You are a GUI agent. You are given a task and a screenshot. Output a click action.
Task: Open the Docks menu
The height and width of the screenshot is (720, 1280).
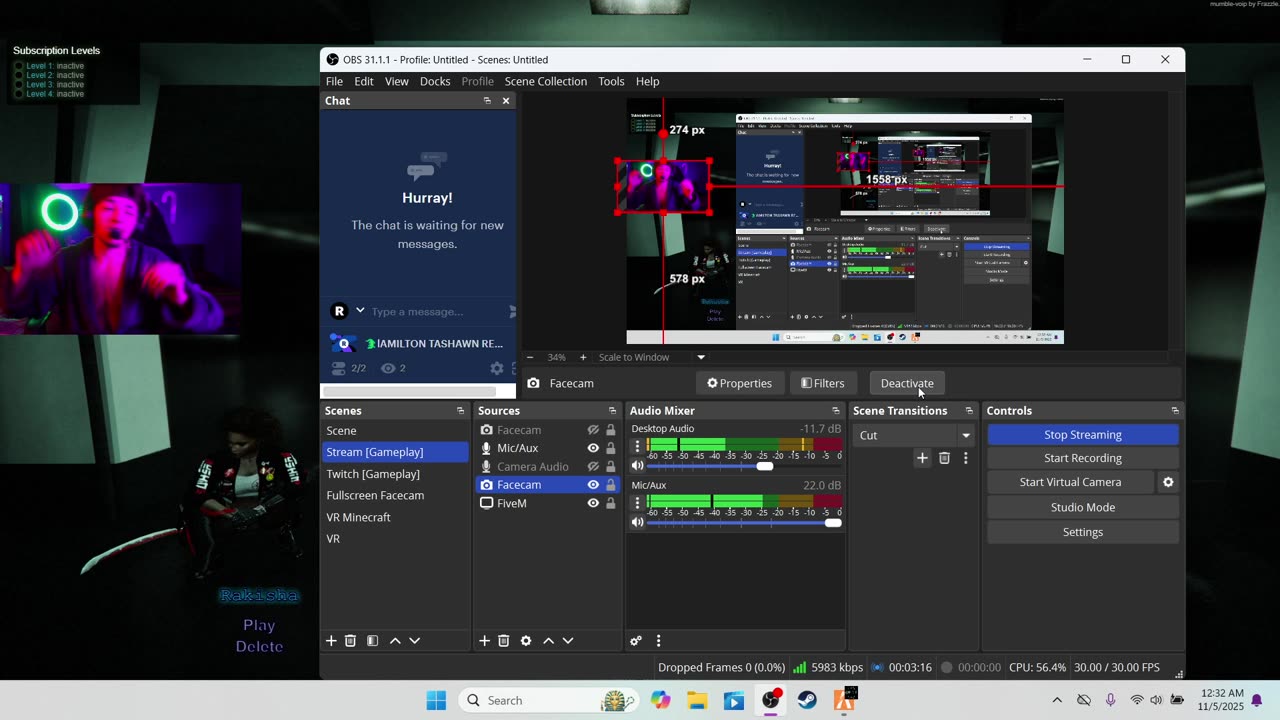coord(434,81)
